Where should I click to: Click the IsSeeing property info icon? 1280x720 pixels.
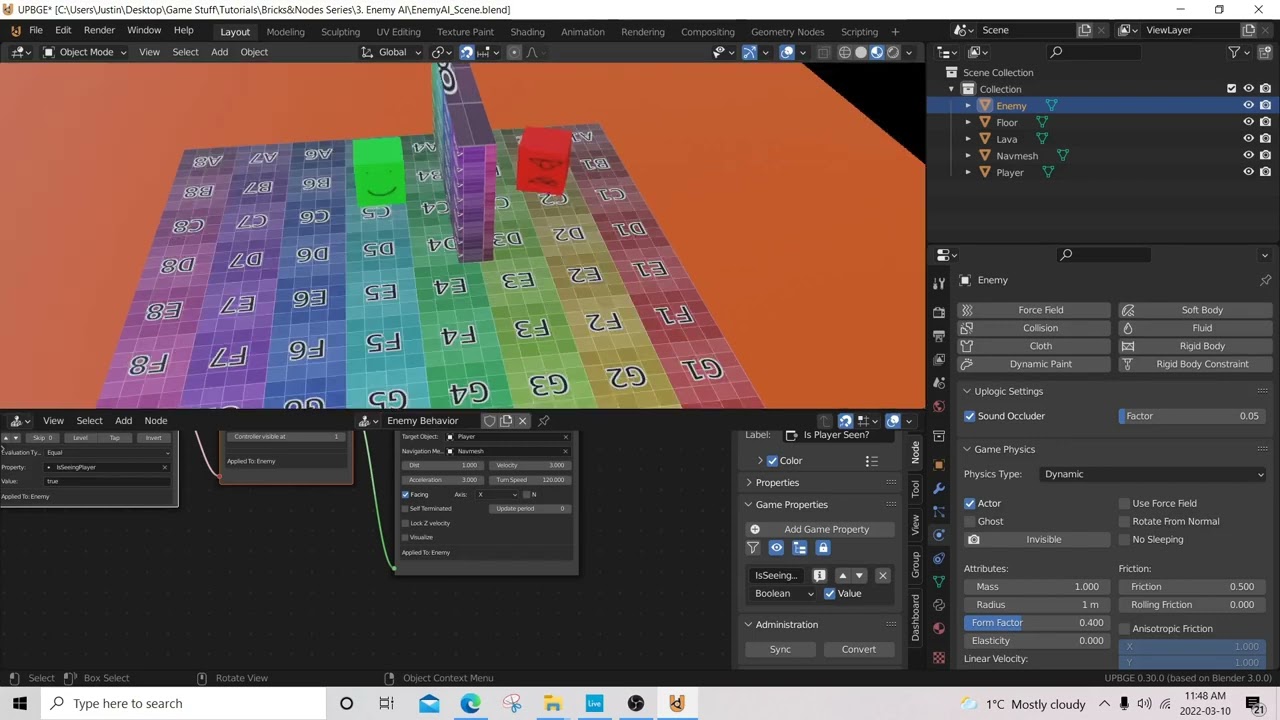(819, 575)
